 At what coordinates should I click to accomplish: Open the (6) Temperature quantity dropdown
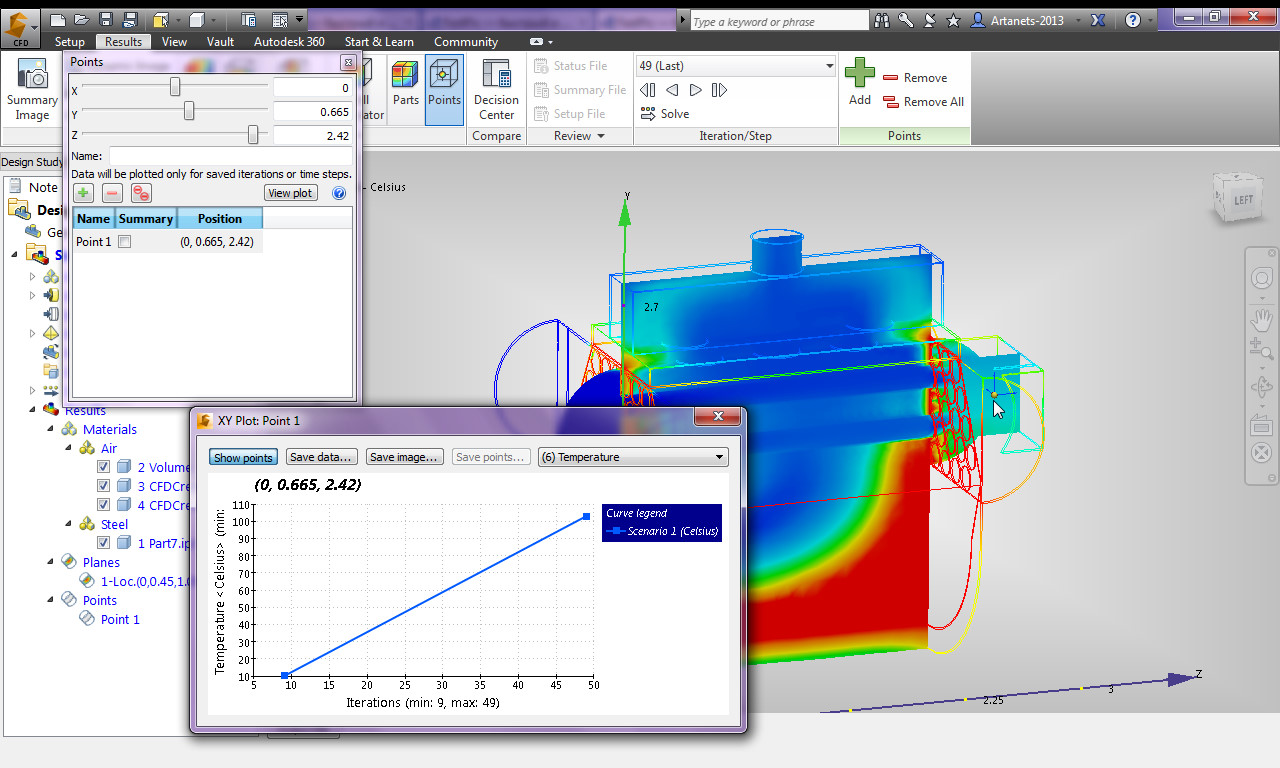(x=633, y=457)
